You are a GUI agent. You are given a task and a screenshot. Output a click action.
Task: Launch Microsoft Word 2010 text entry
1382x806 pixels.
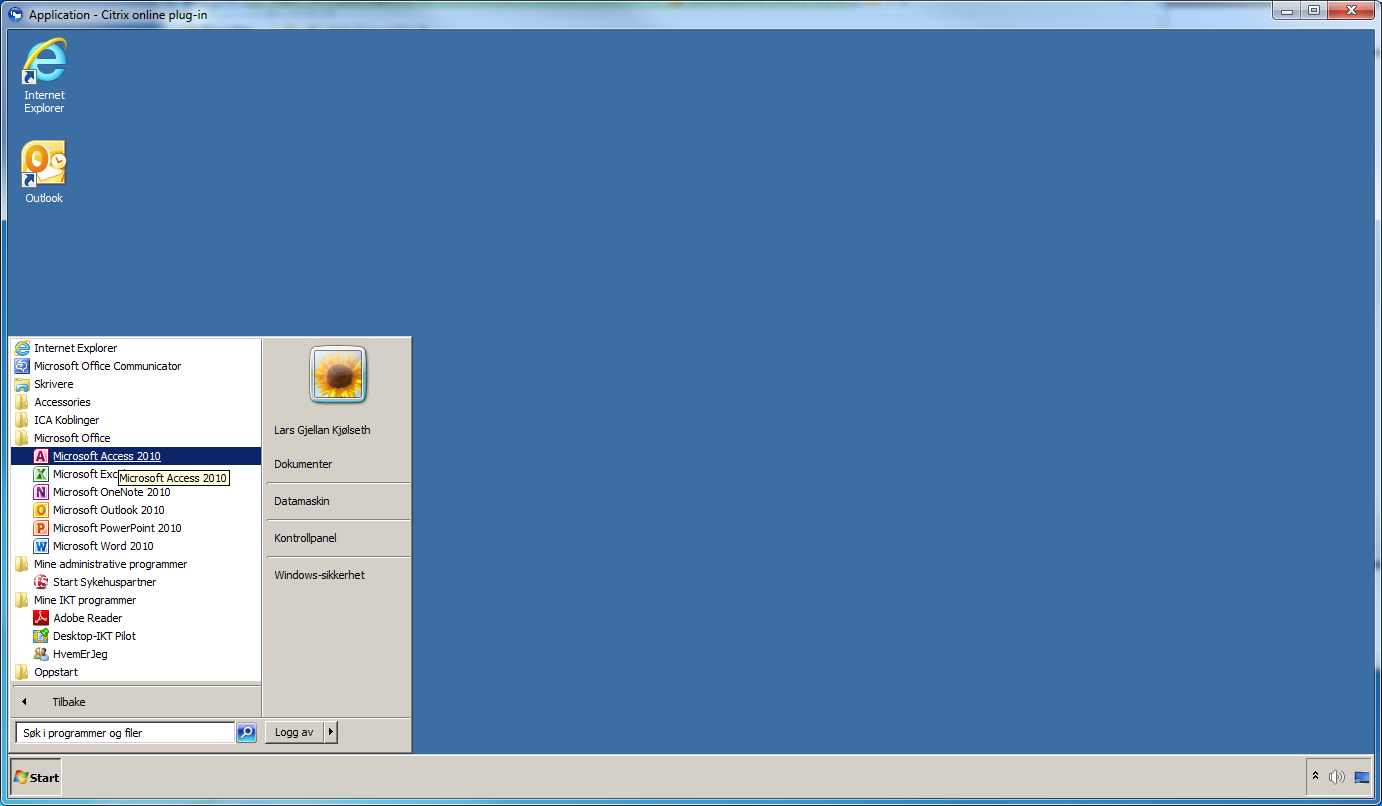click(103, 546)
